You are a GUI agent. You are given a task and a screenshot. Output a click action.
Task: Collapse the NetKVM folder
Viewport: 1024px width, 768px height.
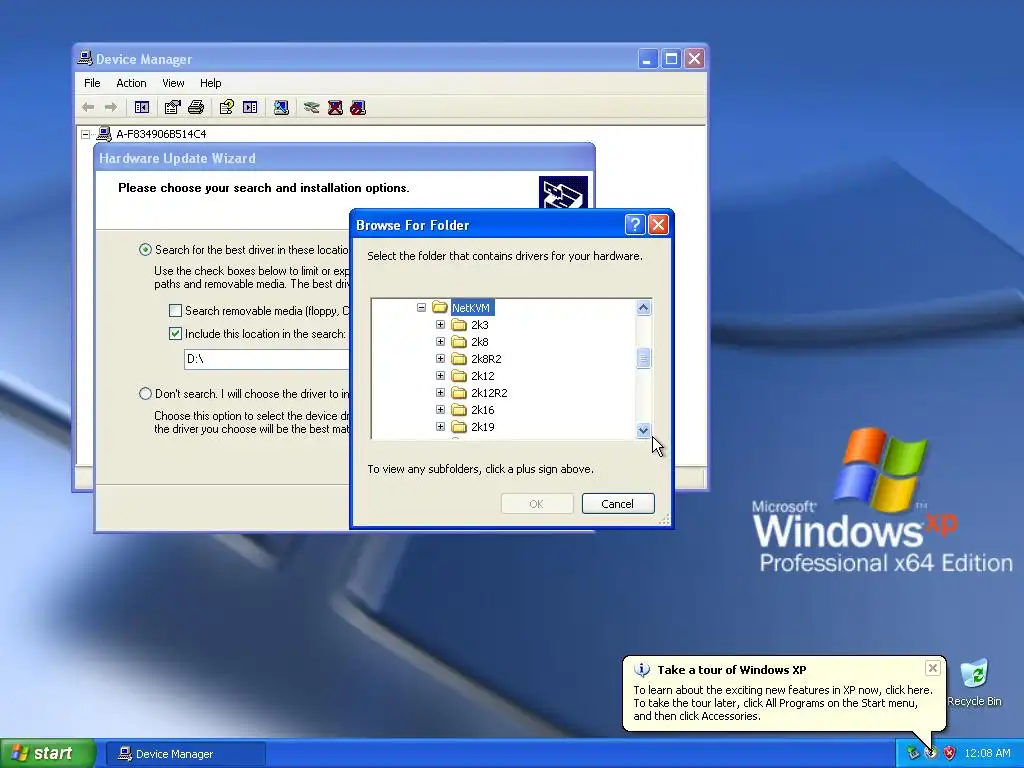click(421, 307)
